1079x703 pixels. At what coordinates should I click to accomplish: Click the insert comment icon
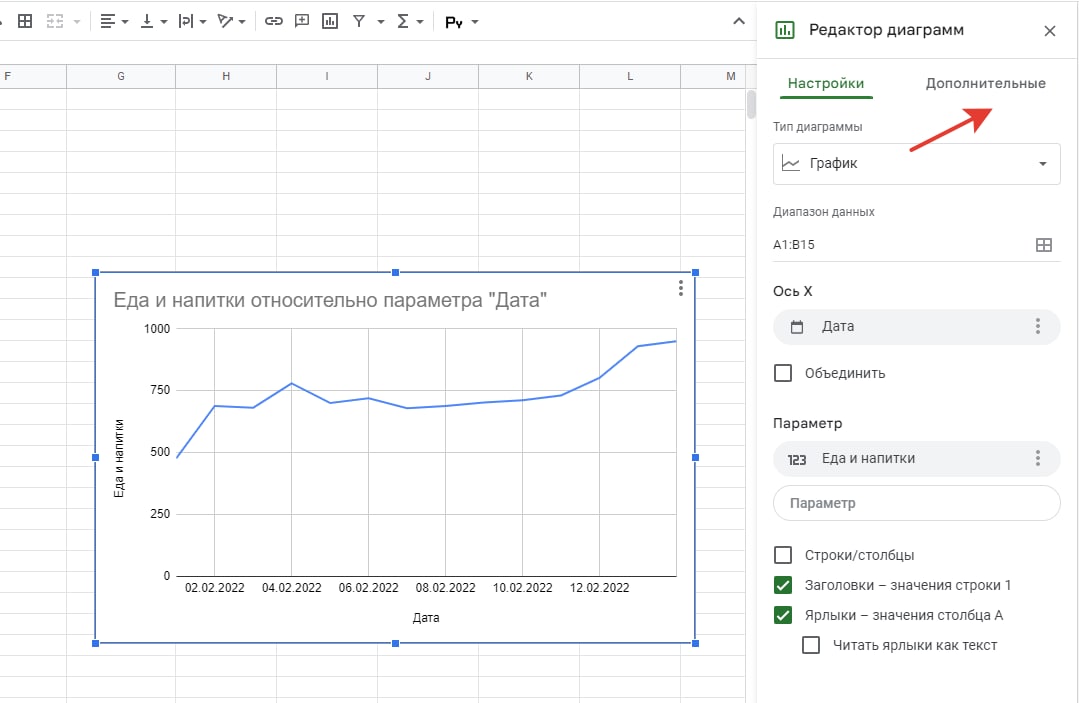[301, 21]
